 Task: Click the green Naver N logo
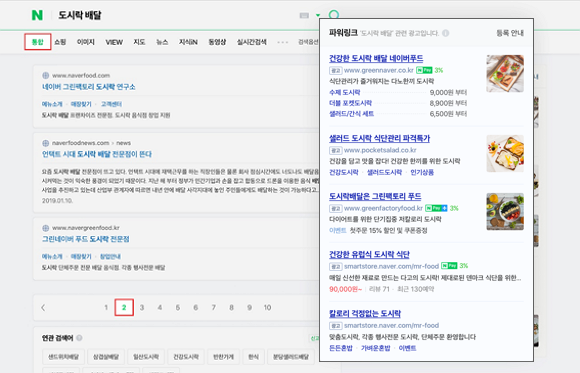click(37, 15)
